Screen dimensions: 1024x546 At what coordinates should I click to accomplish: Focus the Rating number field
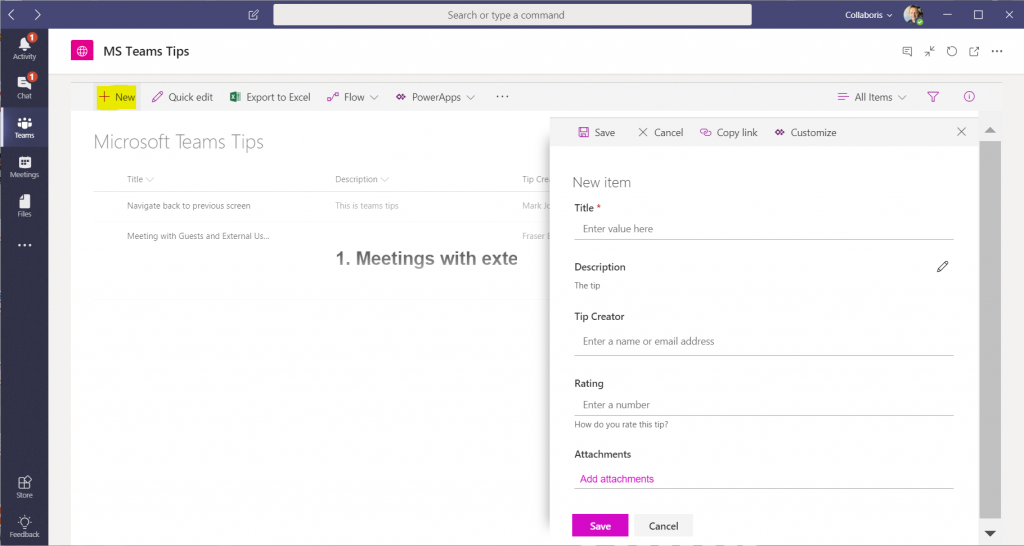pyautogui.click(x=763, y=405)
